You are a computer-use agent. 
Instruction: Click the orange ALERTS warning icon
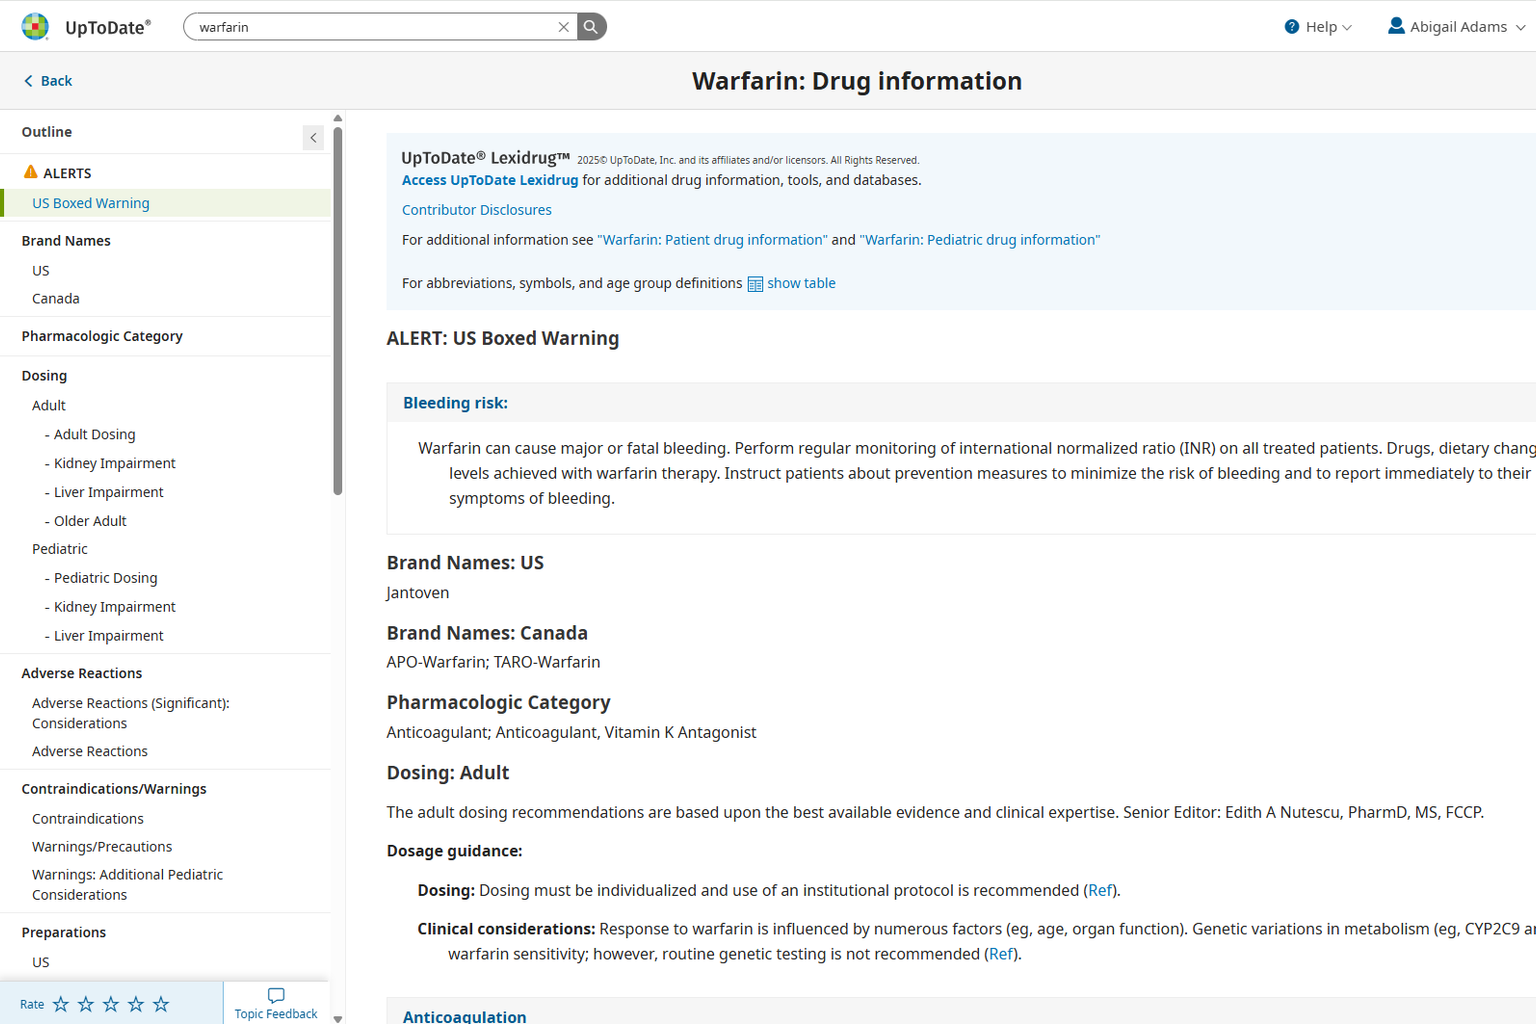tap(31, 172)
